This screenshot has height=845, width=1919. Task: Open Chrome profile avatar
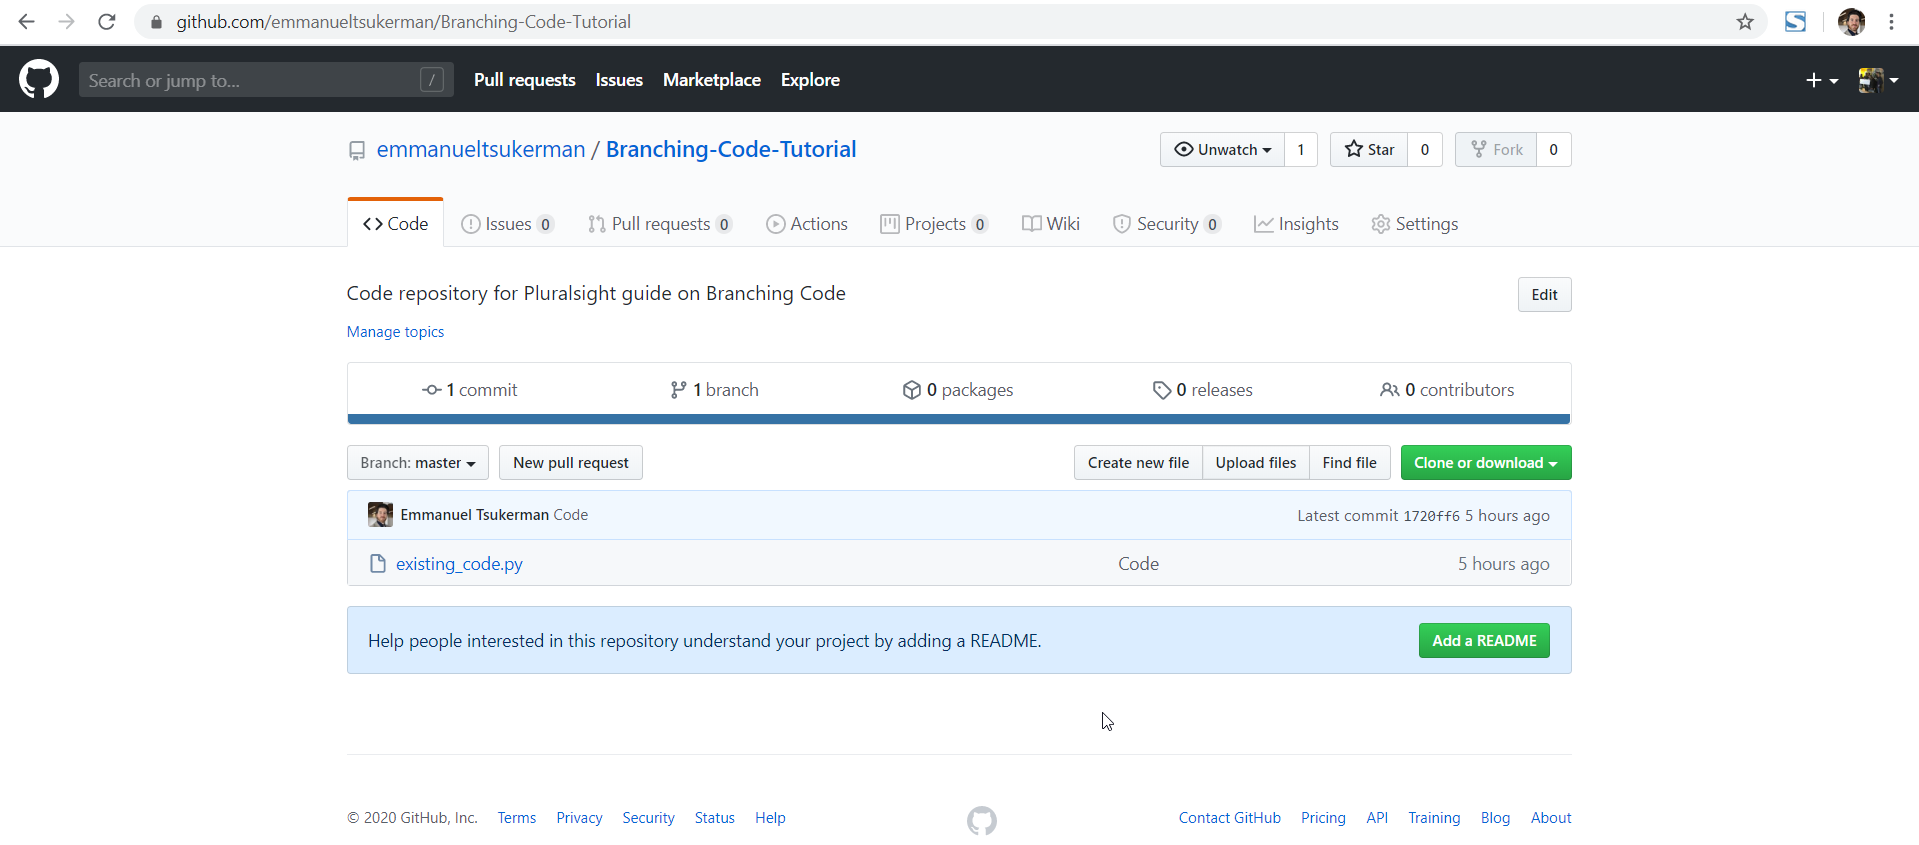coord(1851,22)
